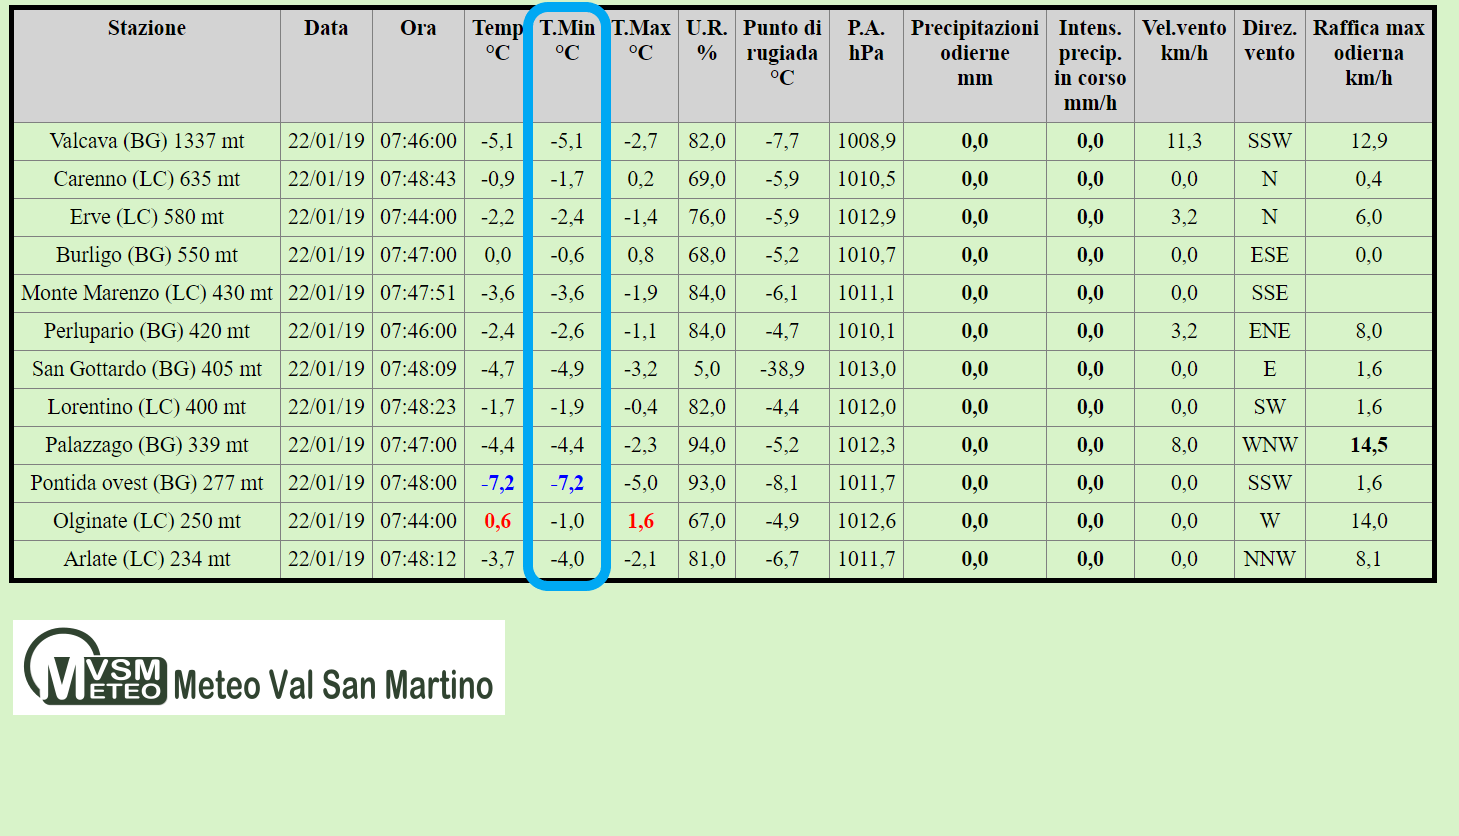Image resolution: width=1459 pixels, height=836 pixels.
Task: Select San Gottardo (BG) 405 mt station
Action: click(147, 369)
